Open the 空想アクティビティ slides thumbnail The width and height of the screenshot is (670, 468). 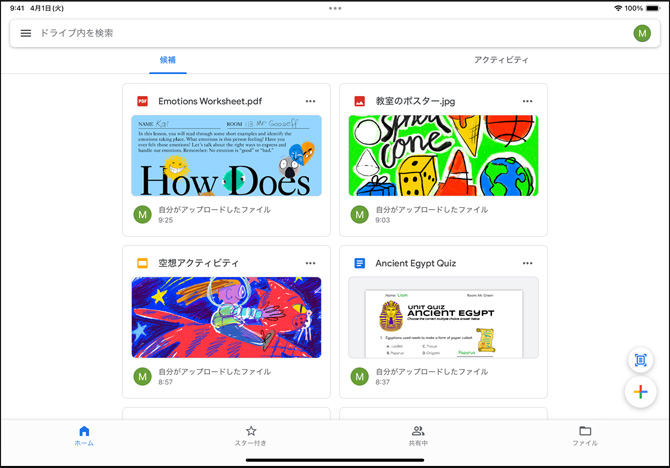pyautogui.click(x=227, y=317)
